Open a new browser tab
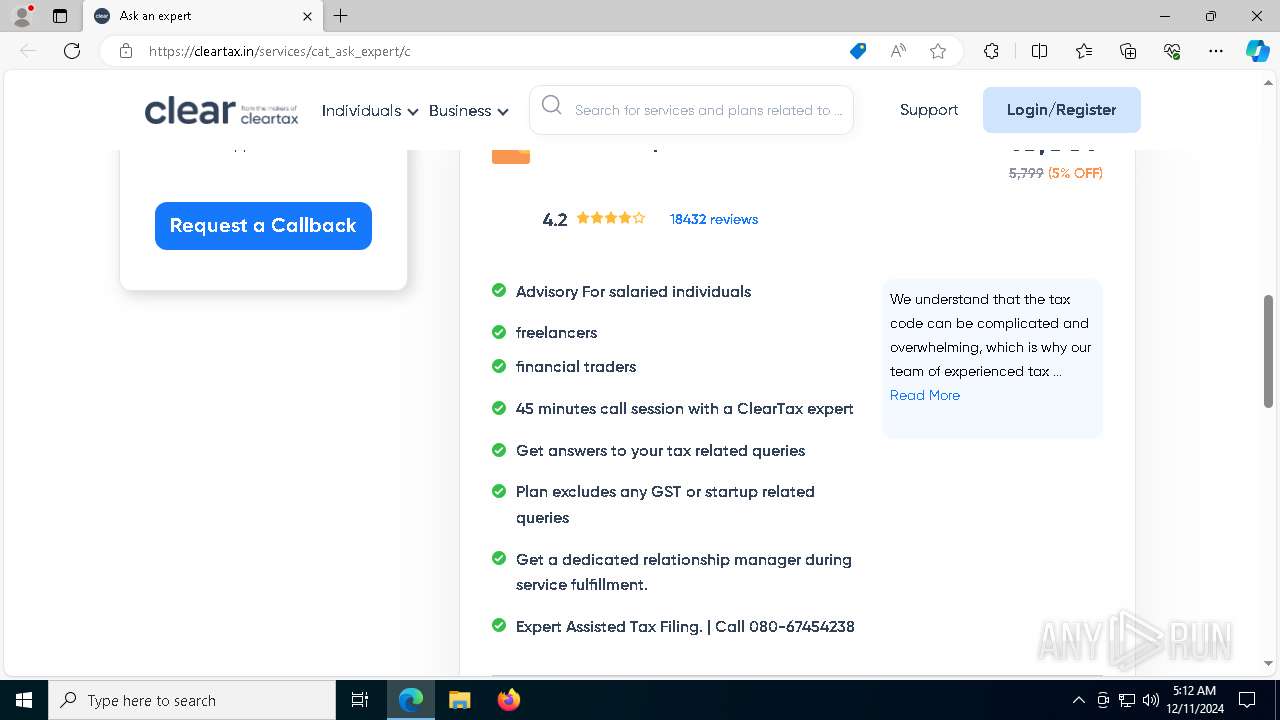 click(341, 16)
